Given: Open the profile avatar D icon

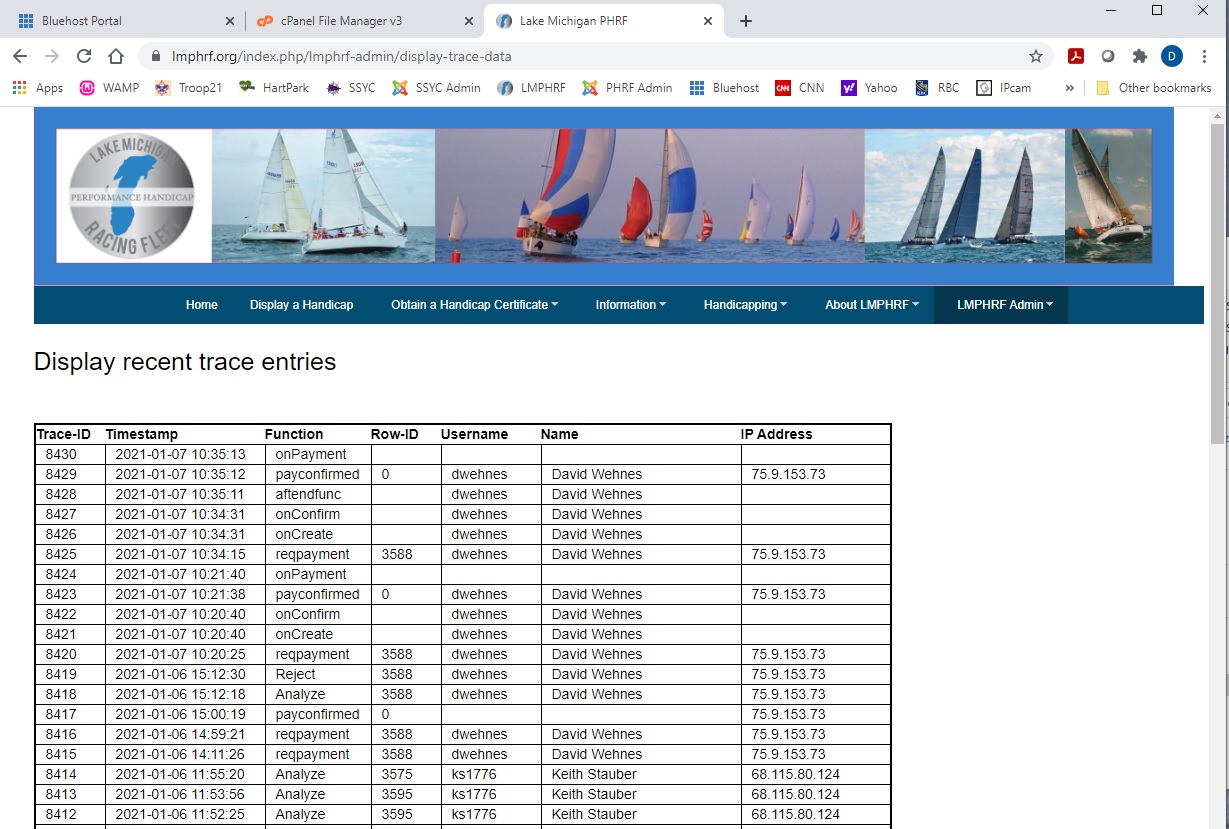Looking at the screenshot, I should coord(1172,56).
